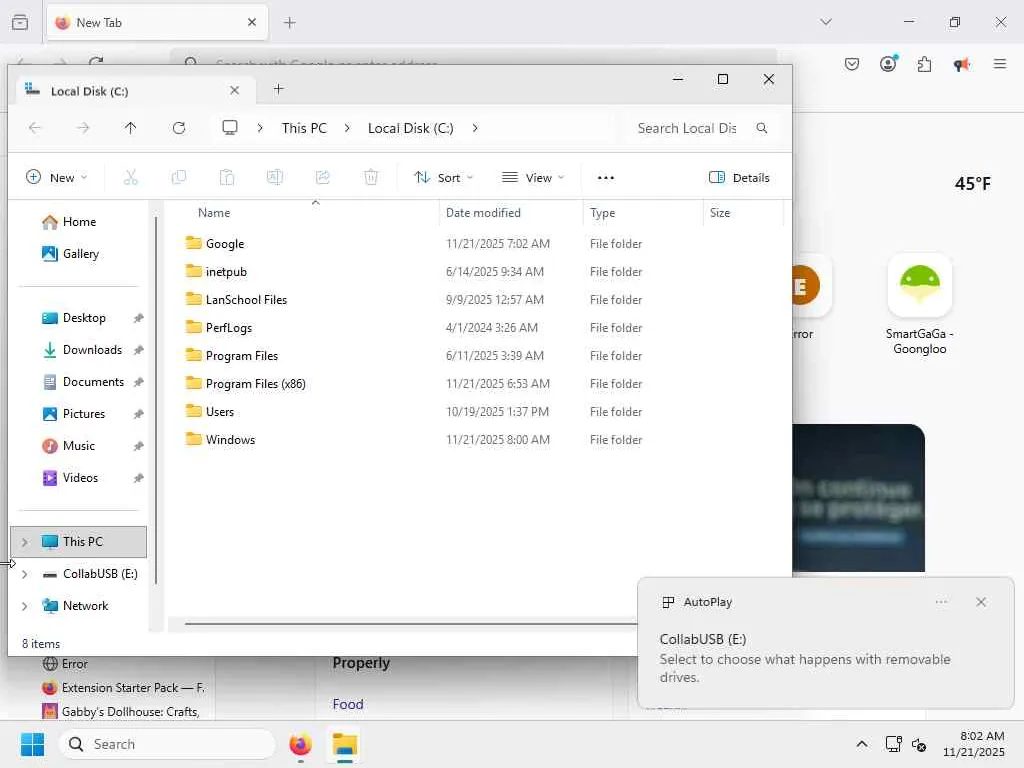Click the Firefox View icon at top left
This screenshot has height=768, width=1024.
tap(20, 22)
